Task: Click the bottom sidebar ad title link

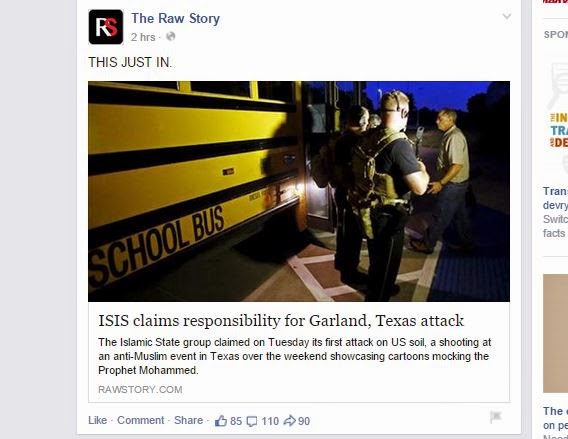Action: 555,418
